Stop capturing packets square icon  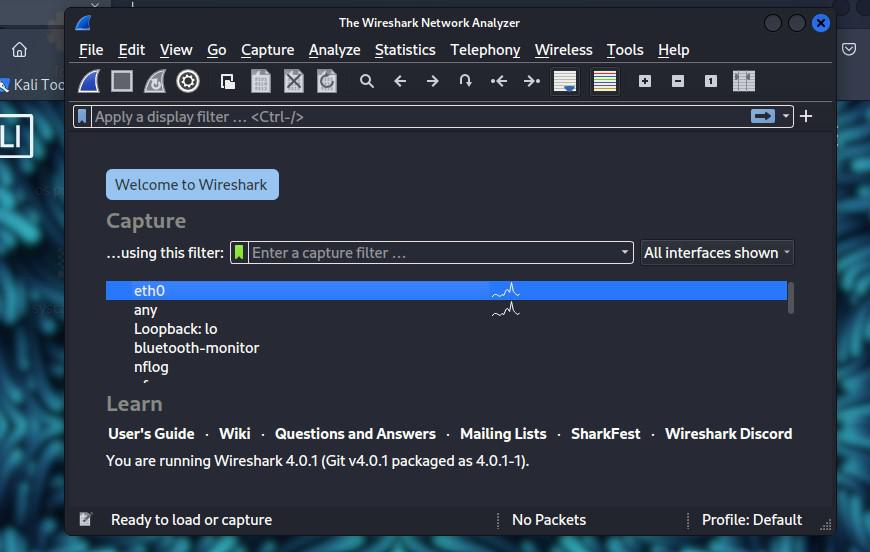(122, 82)
